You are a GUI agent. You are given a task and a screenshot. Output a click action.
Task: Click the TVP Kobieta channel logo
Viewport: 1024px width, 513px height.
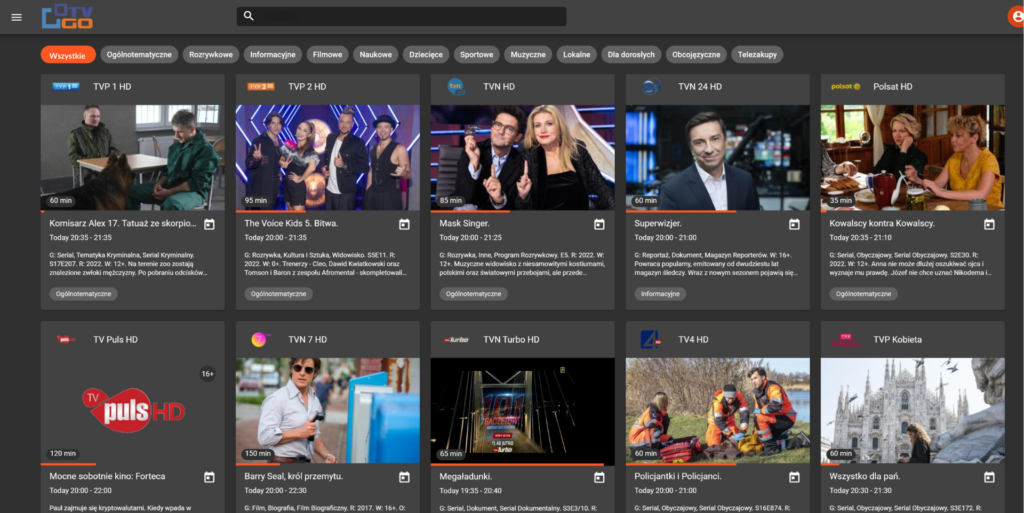(846, 339)
